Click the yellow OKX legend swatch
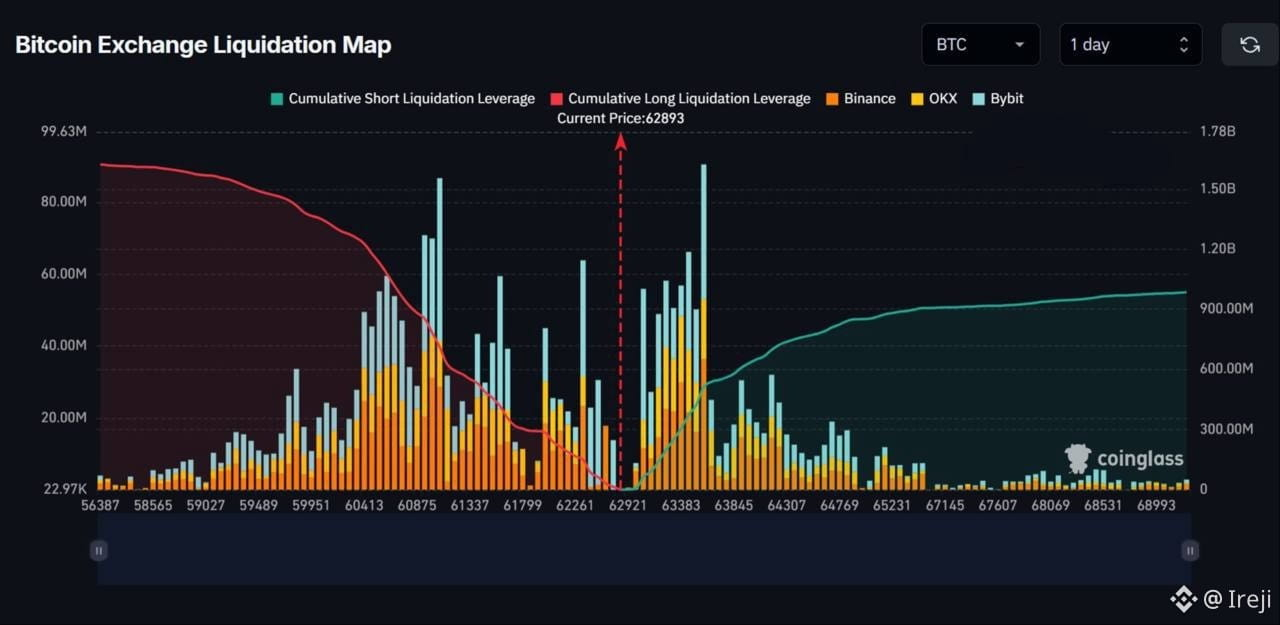Viewport: 1280px width, 625px height. pos(916,99)
